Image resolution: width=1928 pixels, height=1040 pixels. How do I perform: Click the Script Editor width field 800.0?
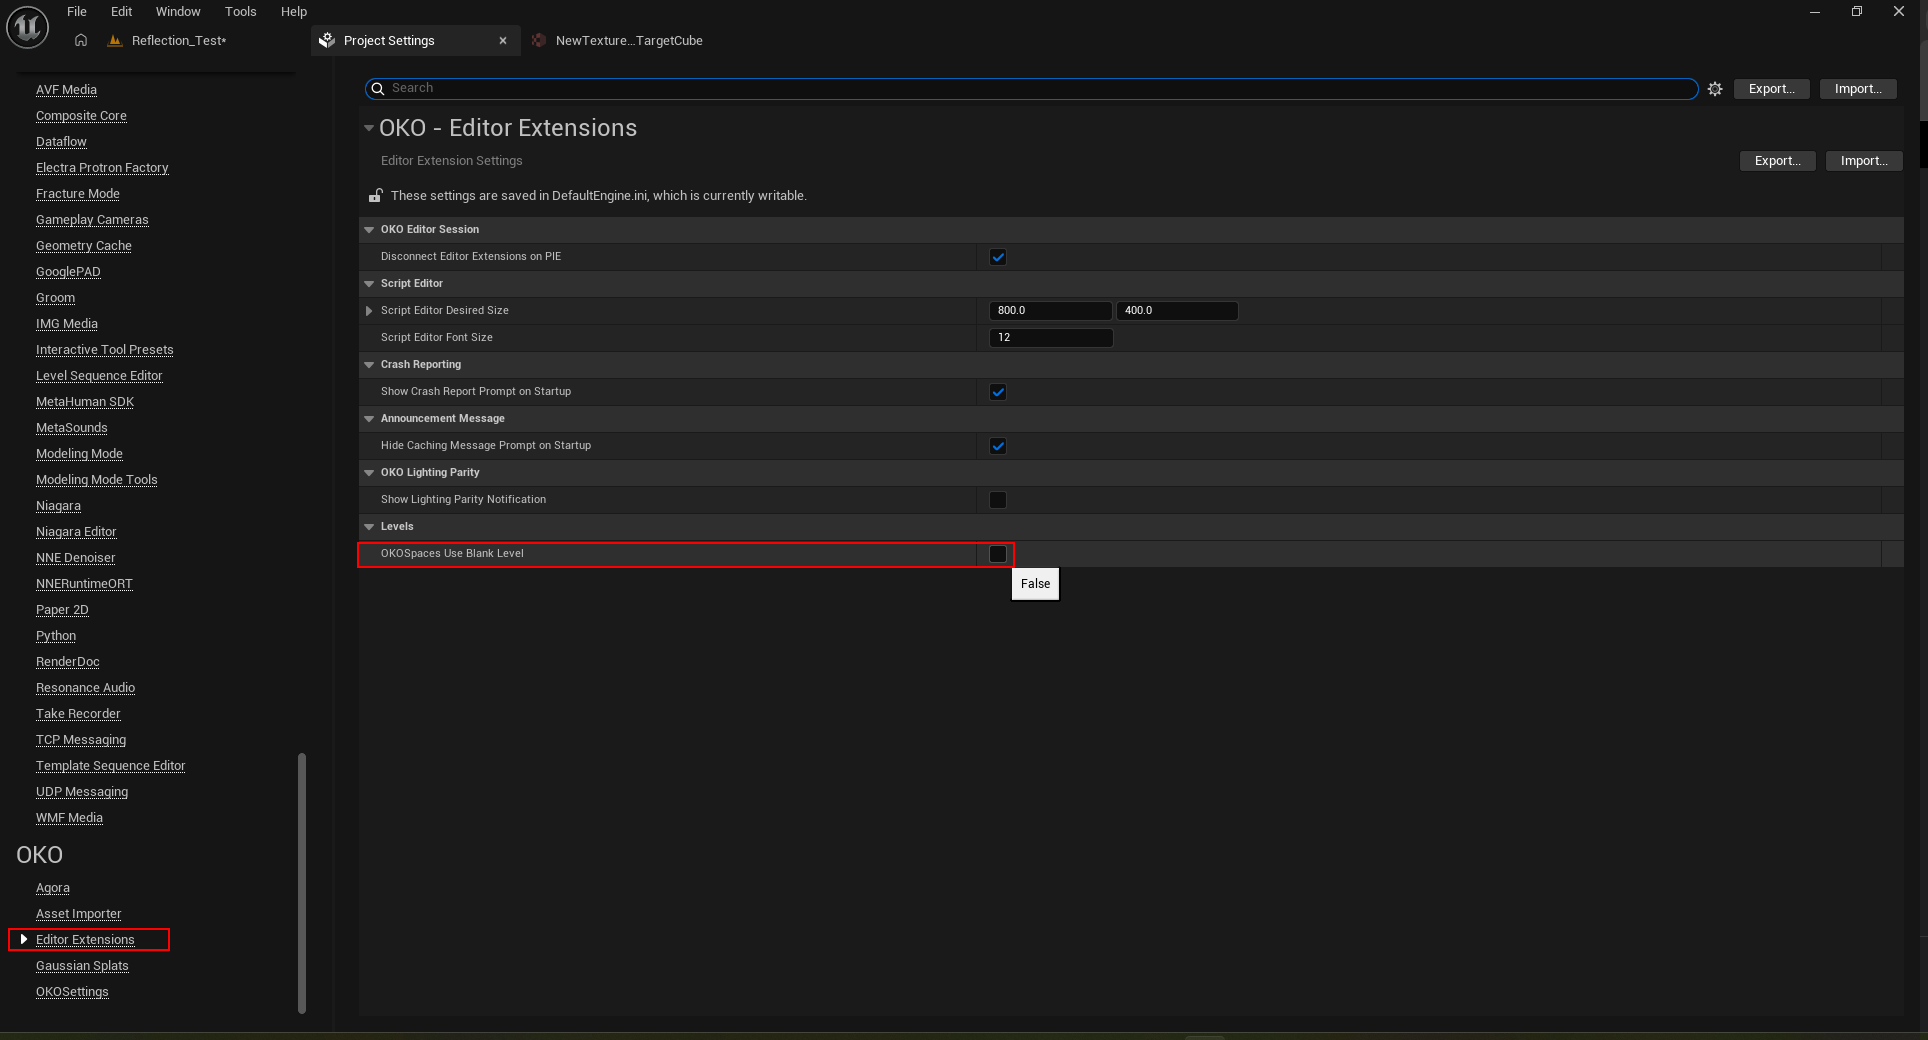tap(1050, 311)
